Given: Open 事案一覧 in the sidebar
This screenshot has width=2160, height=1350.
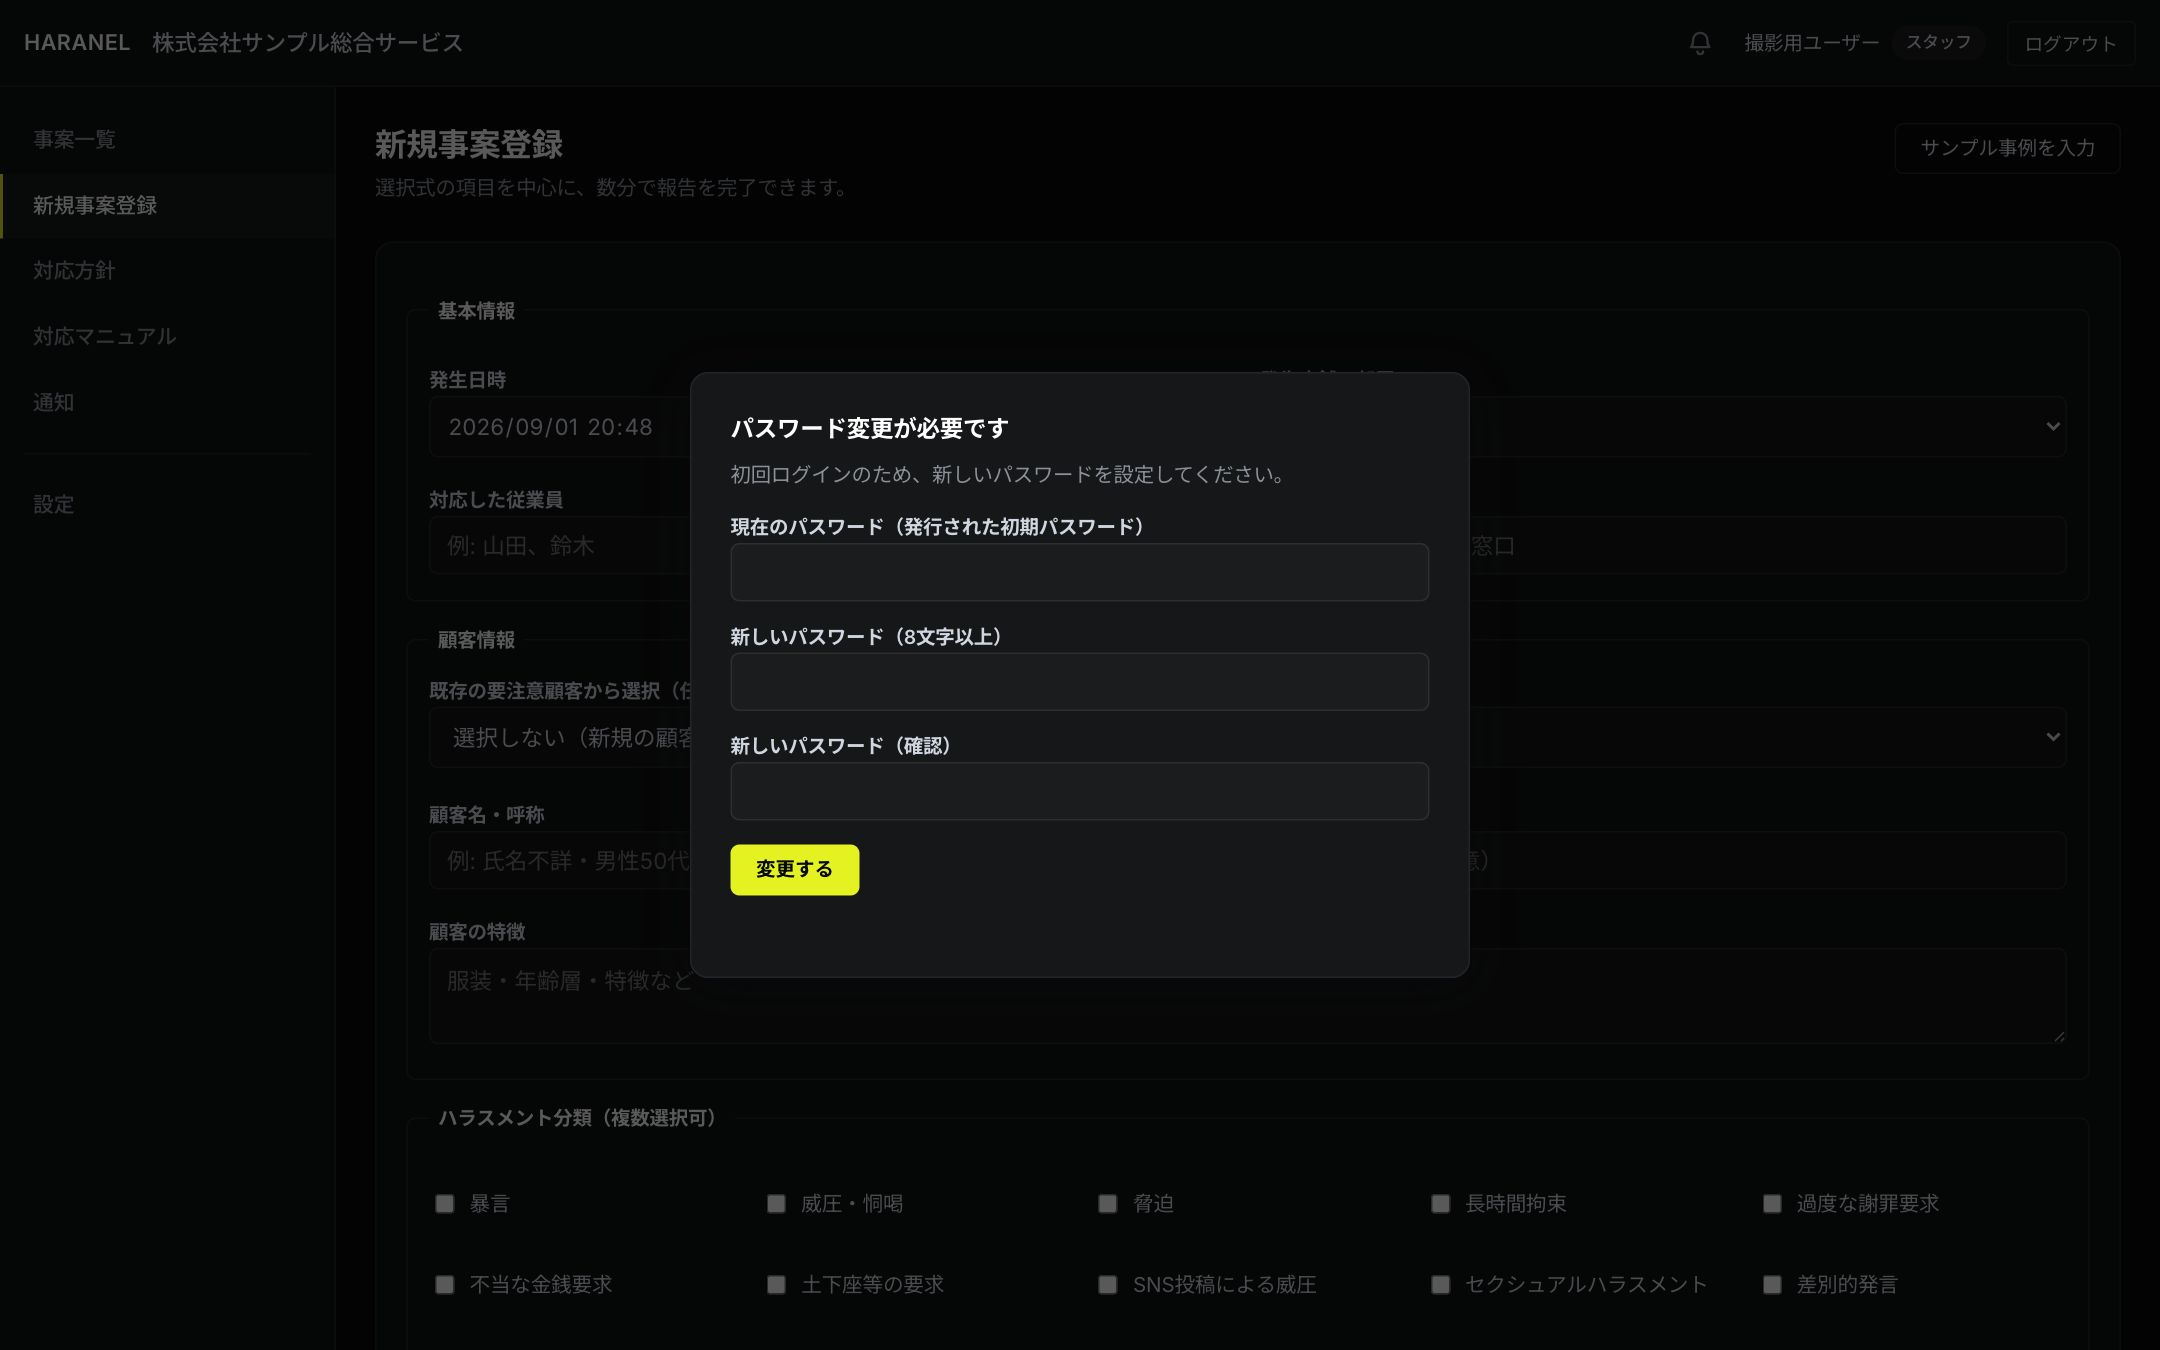Looking at the screenshot, I should tap(166, 140).
